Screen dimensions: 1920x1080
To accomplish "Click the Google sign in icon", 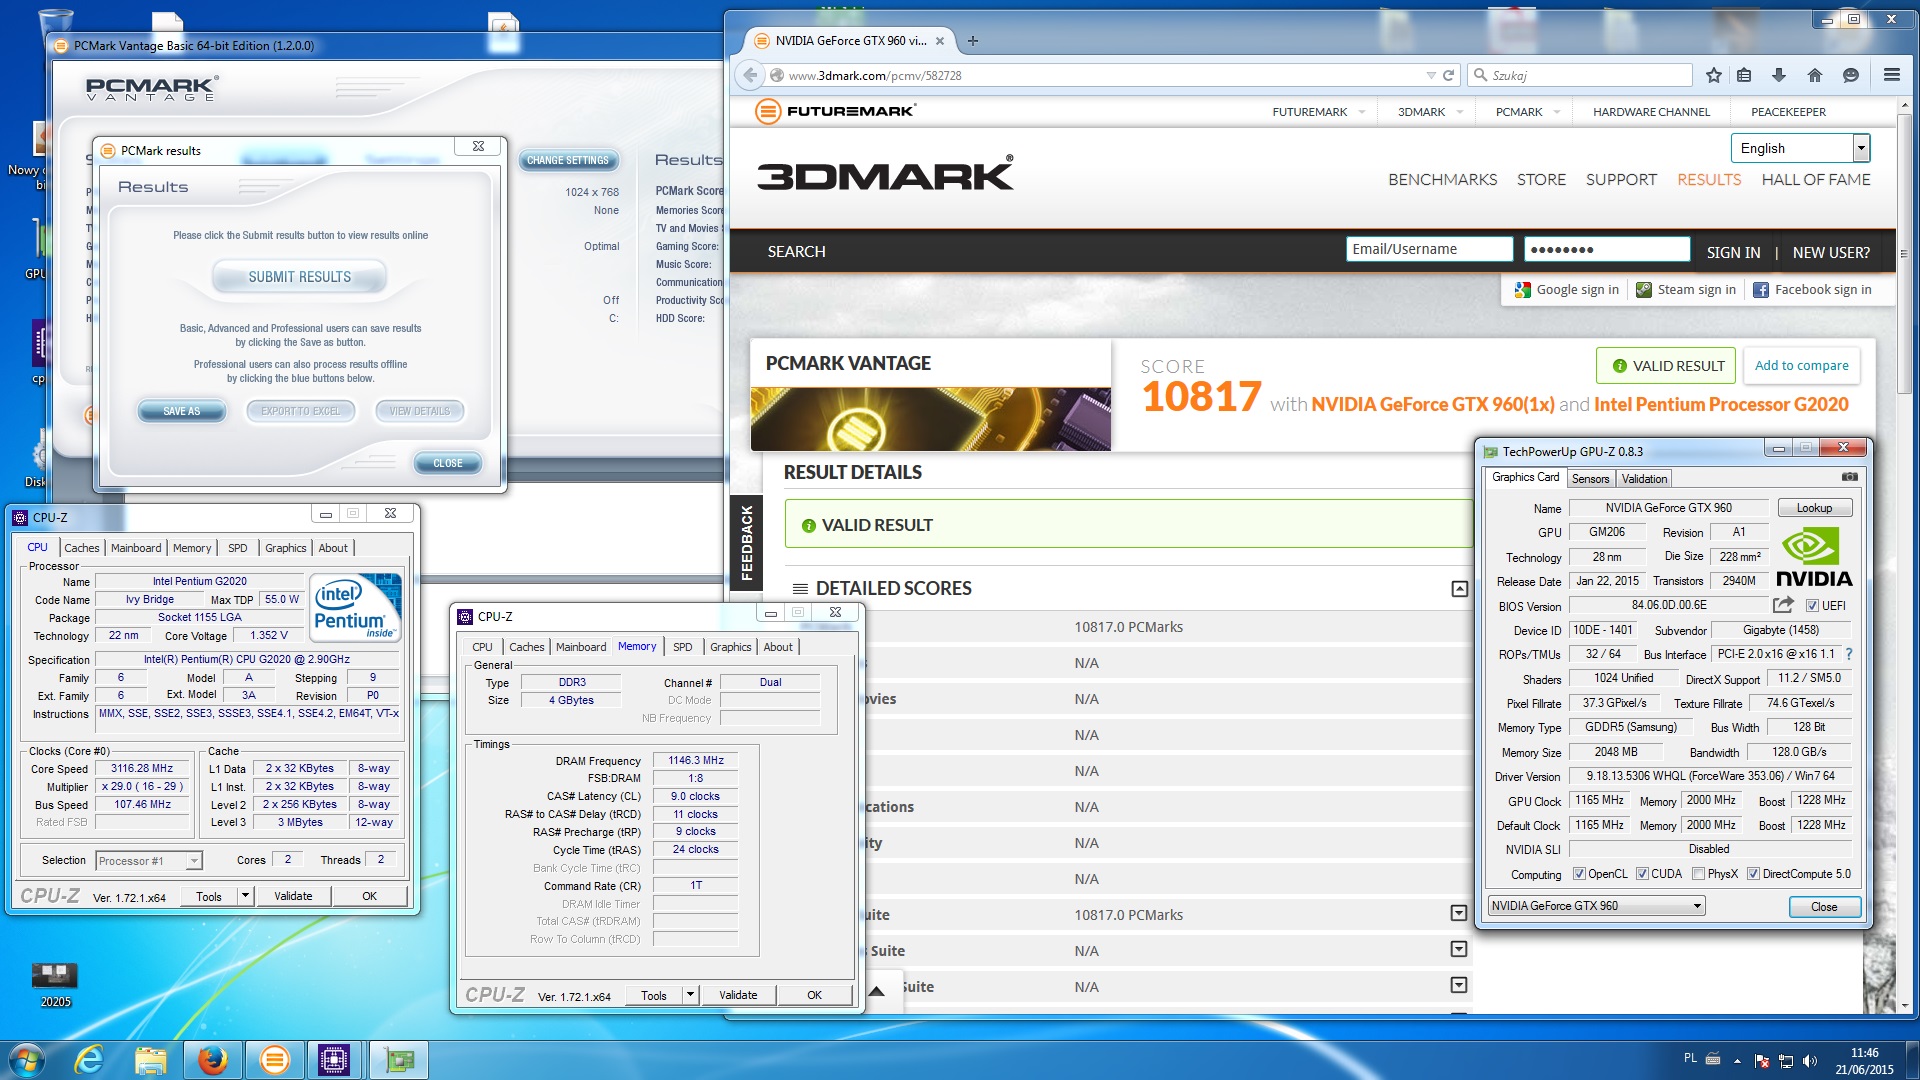I will (x=1523, y=290).
